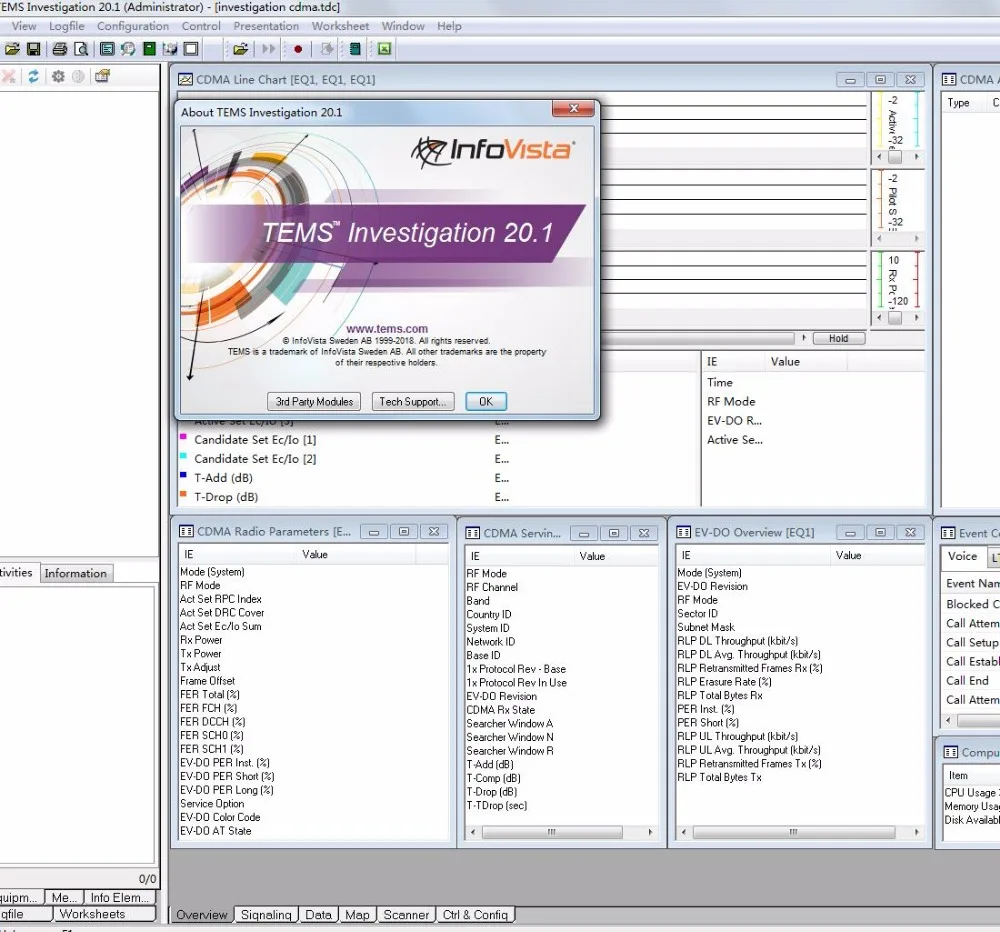Screen dimensions: 1000x932
Task: Open the View menu
Action: tap(24, 26)
